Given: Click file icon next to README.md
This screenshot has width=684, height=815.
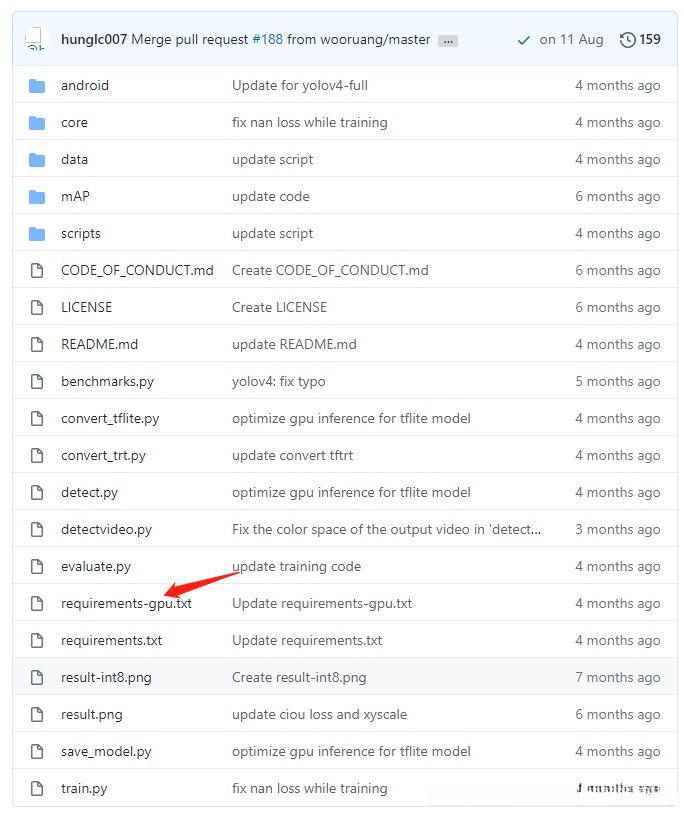Looking at the screenshot, I should [x=37, y=344].
